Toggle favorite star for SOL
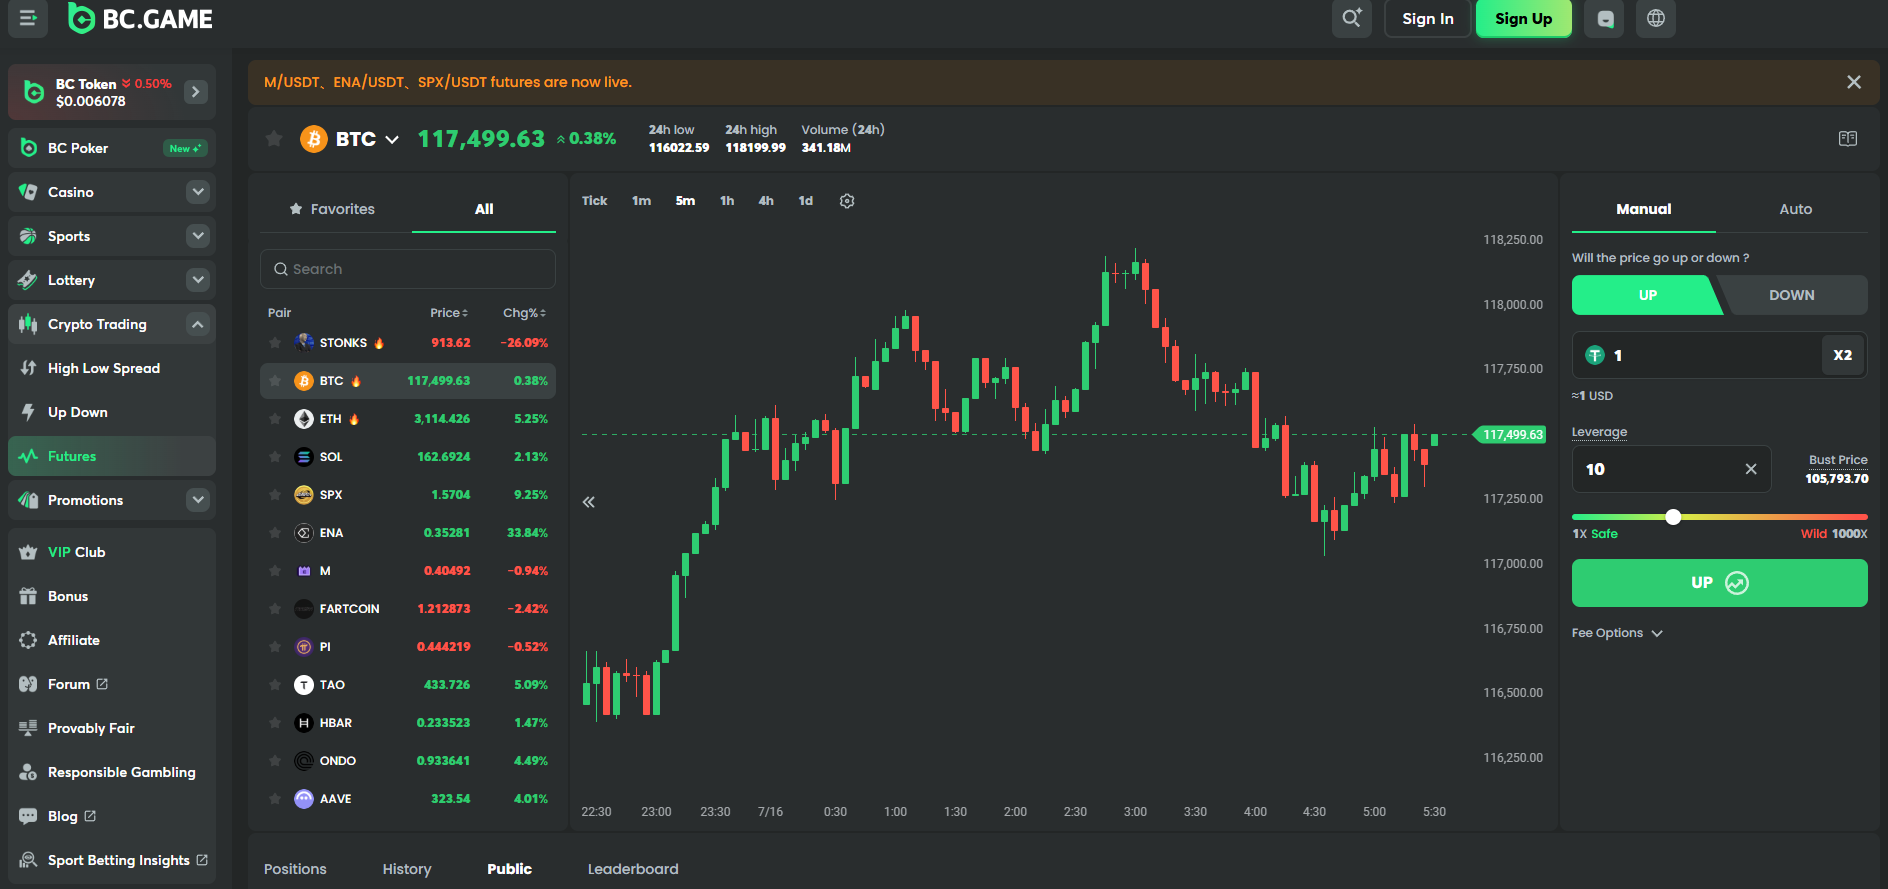The width and height of the screenshot is (1888, 889). 275,457
